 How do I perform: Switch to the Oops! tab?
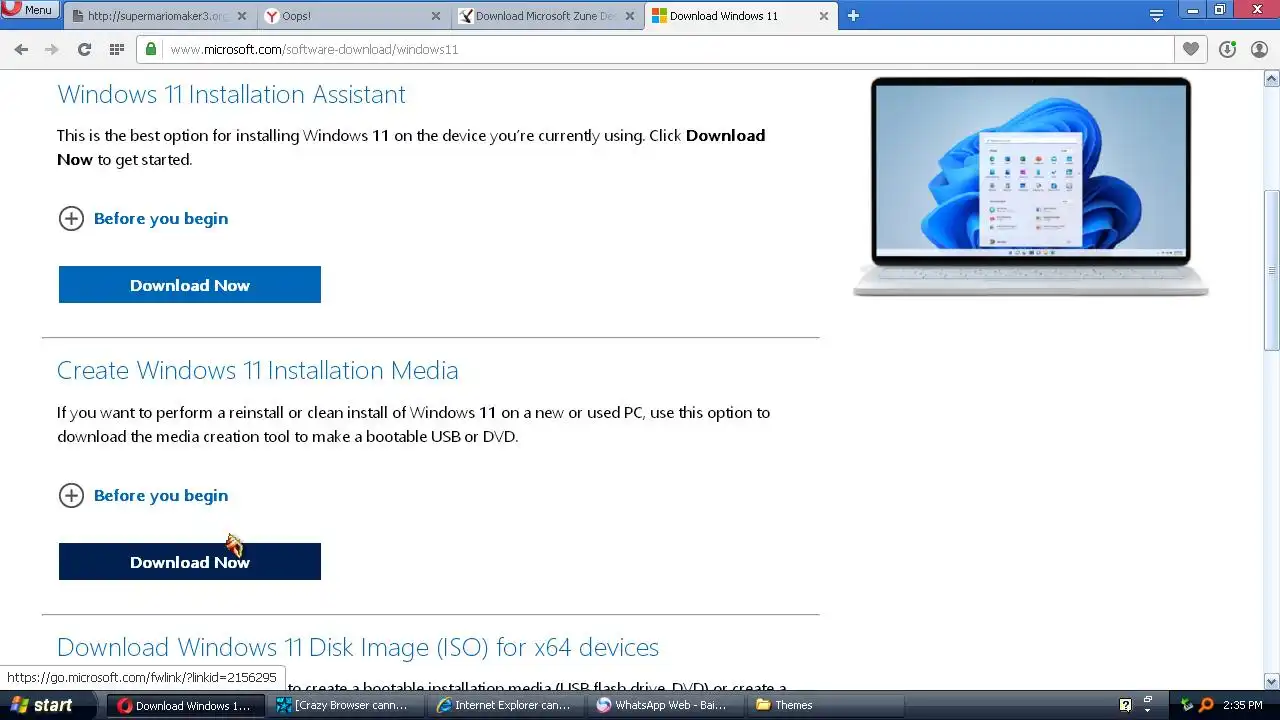pos(352,16)
